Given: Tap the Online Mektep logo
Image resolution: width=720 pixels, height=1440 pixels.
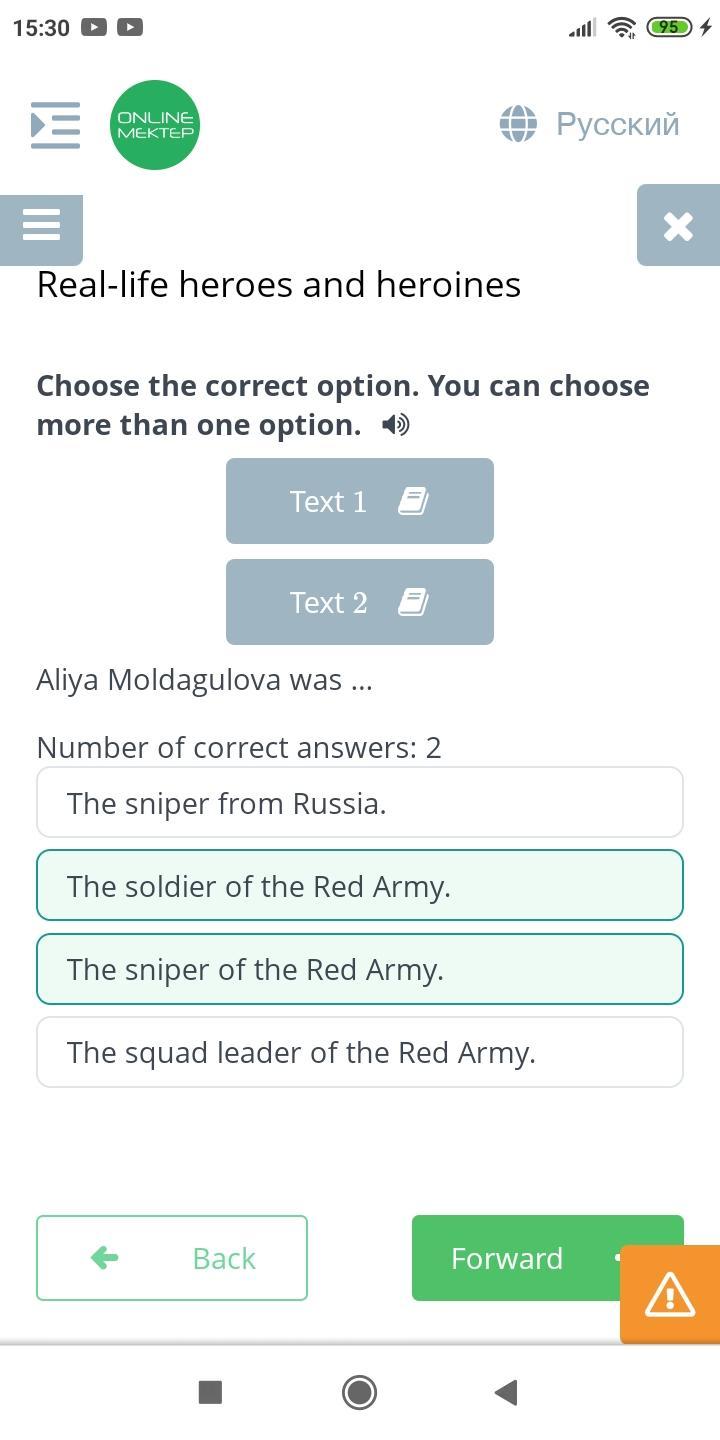Looking at the screenshot, I should (155, 125).
